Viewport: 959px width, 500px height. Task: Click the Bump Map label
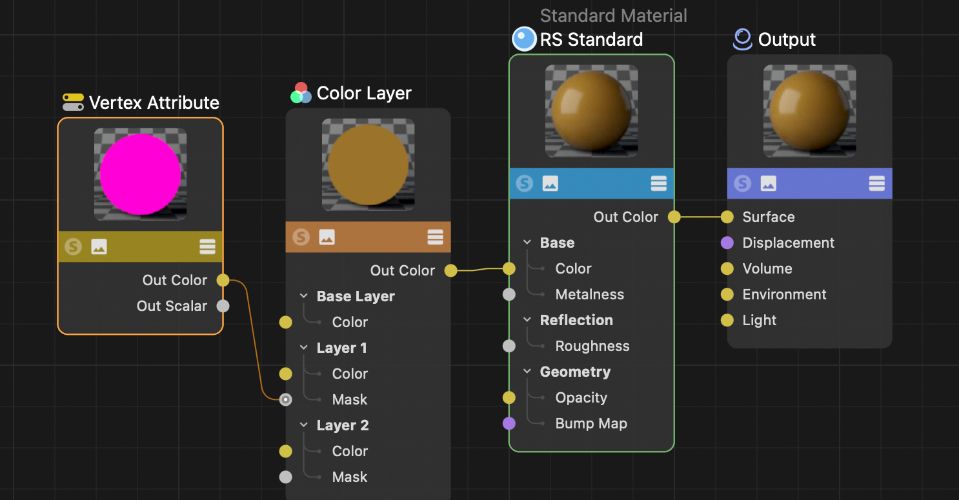tap(591, 424)
